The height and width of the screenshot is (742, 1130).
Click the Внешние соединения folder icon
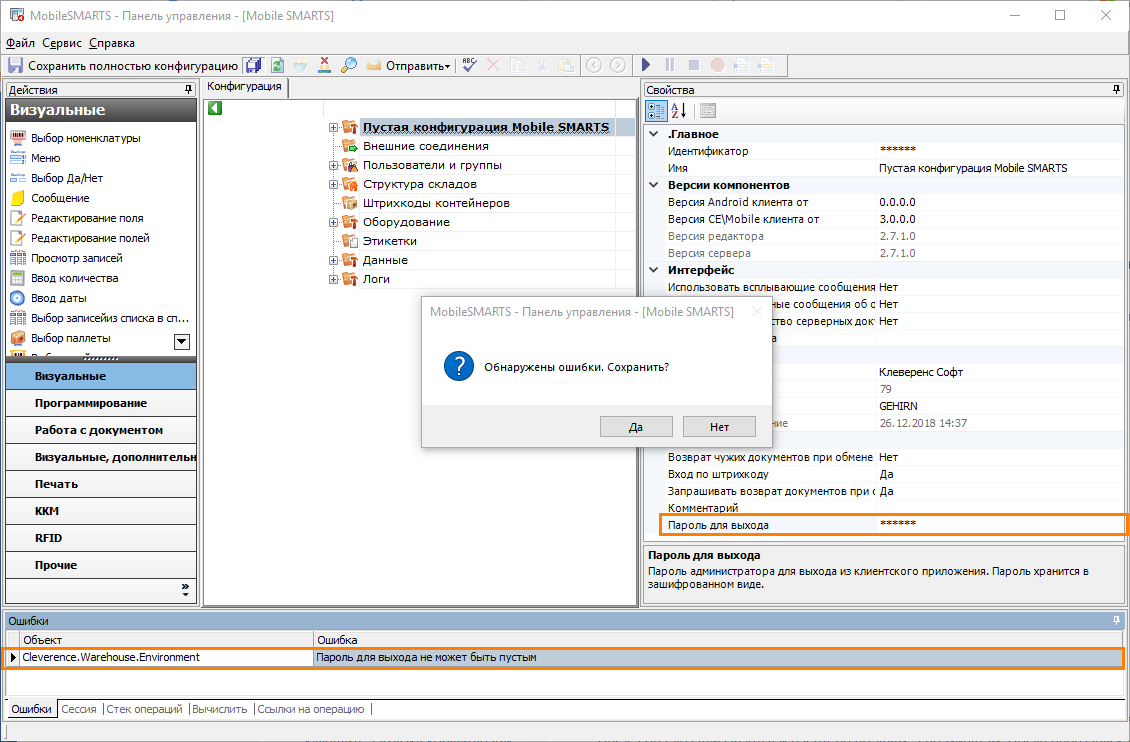pyautogui.click(x=350, y=146)
